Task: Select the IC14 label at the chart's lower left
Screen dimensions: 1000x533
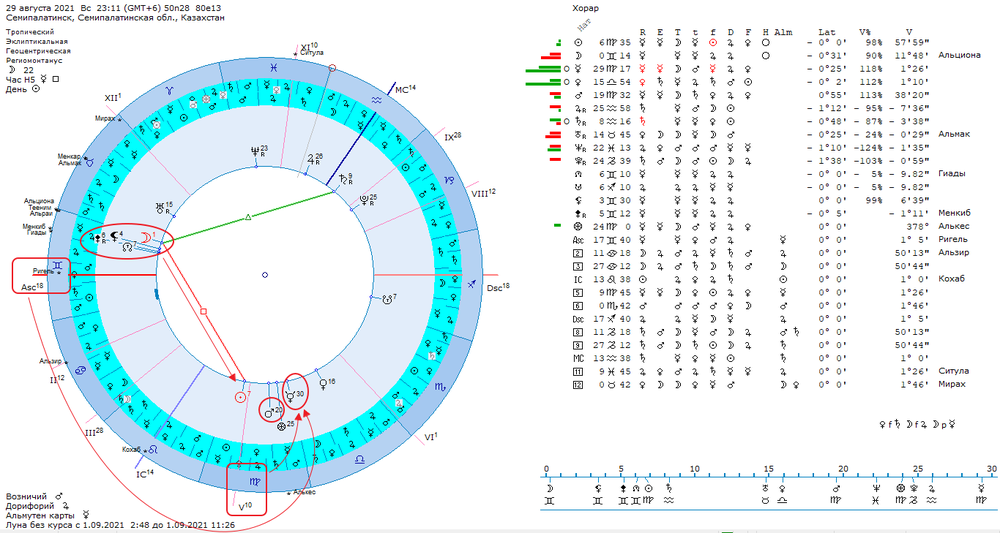Action: tap(147, 474)
